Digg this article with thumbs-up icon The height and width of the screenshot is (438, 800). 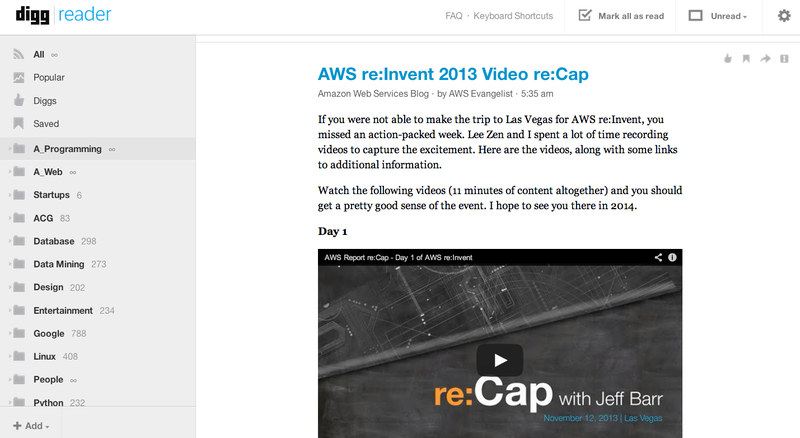click(x=728, y=59)
